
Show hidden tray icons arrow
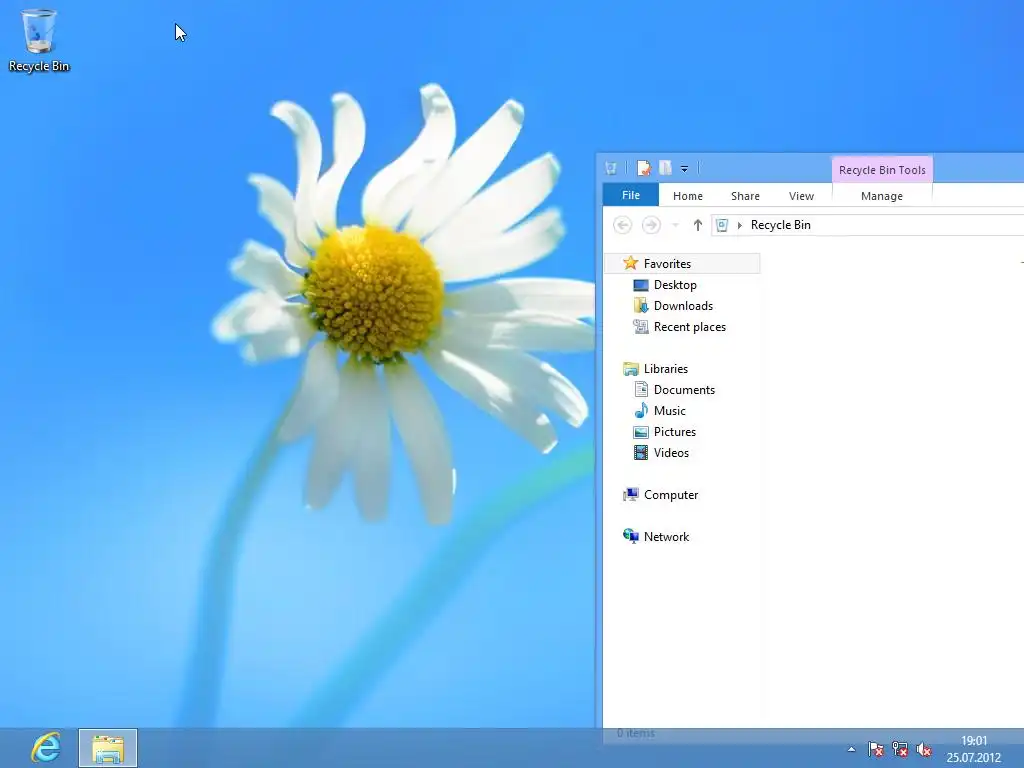pyautogui.click(x=851, y=750)
